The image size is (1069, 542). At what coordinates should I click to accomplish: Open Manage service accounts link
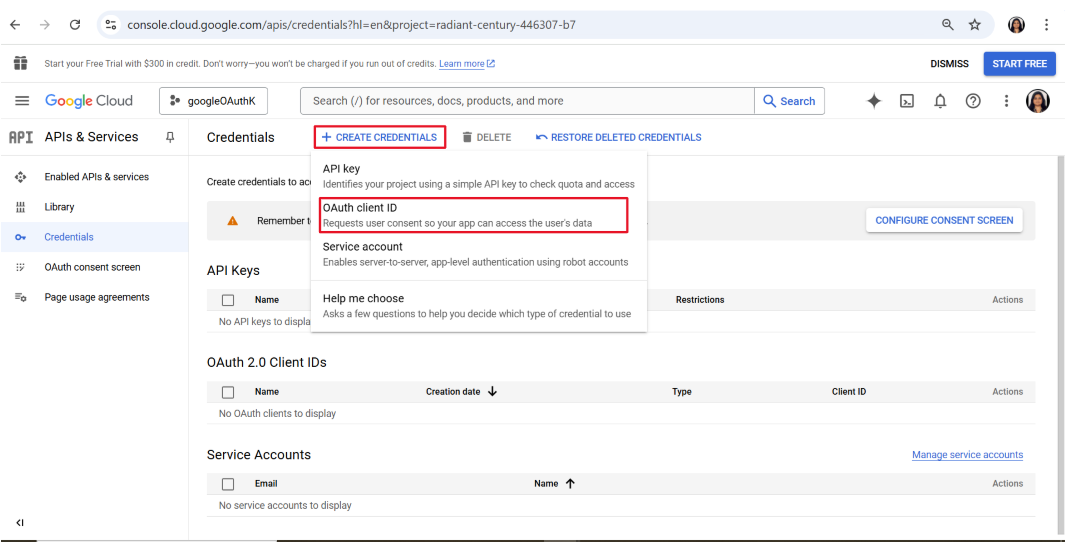click(967, 455)
